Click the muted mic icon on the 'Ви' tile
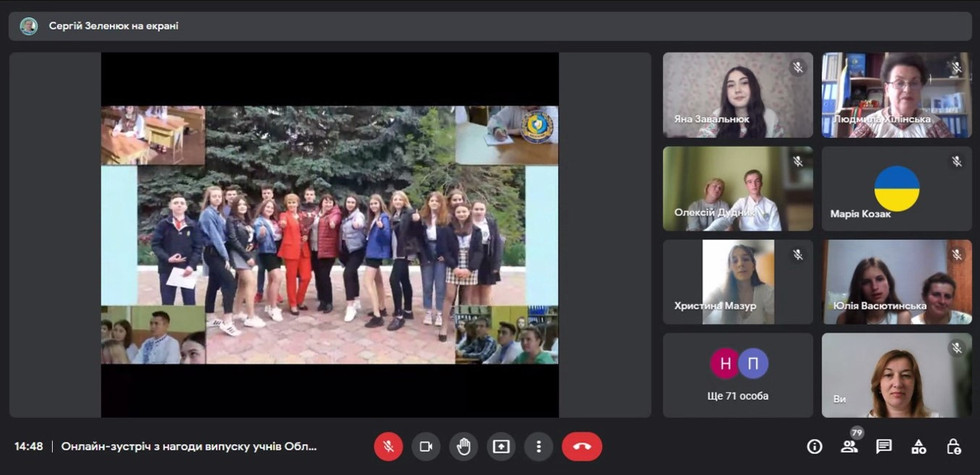Viewport: 980px width, 475px height. (x=956, y=348)
